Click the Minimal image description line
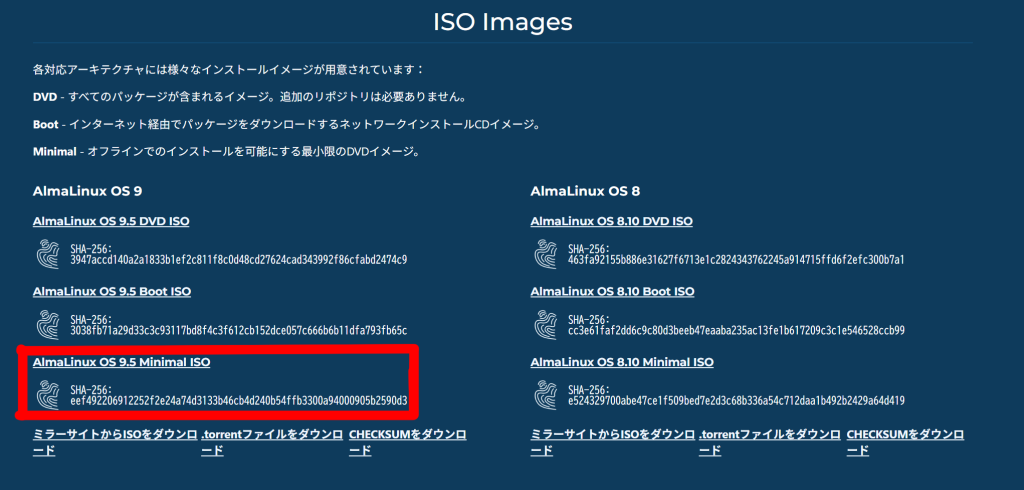The width and height of the screenshot is (1024, 490). [225, 152]
